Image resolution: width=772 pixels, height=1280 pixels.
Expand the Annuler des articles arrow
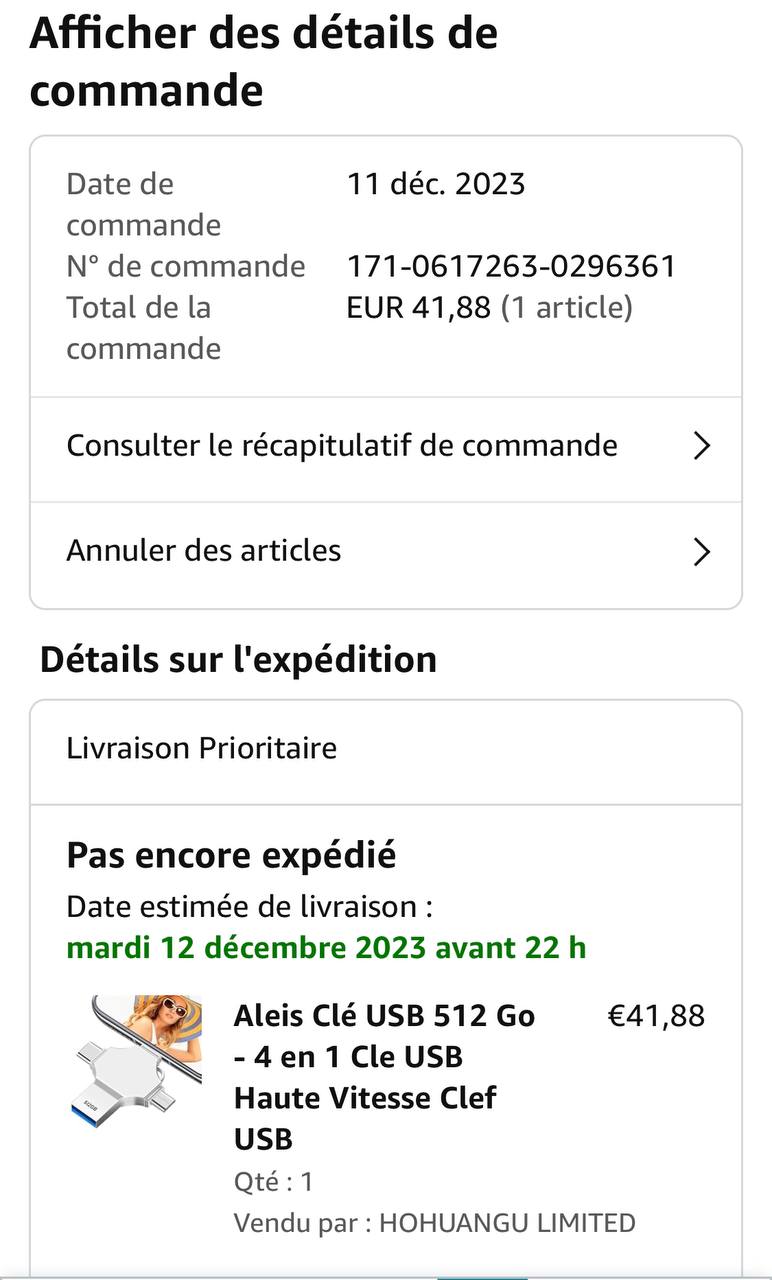coord(702,552)
